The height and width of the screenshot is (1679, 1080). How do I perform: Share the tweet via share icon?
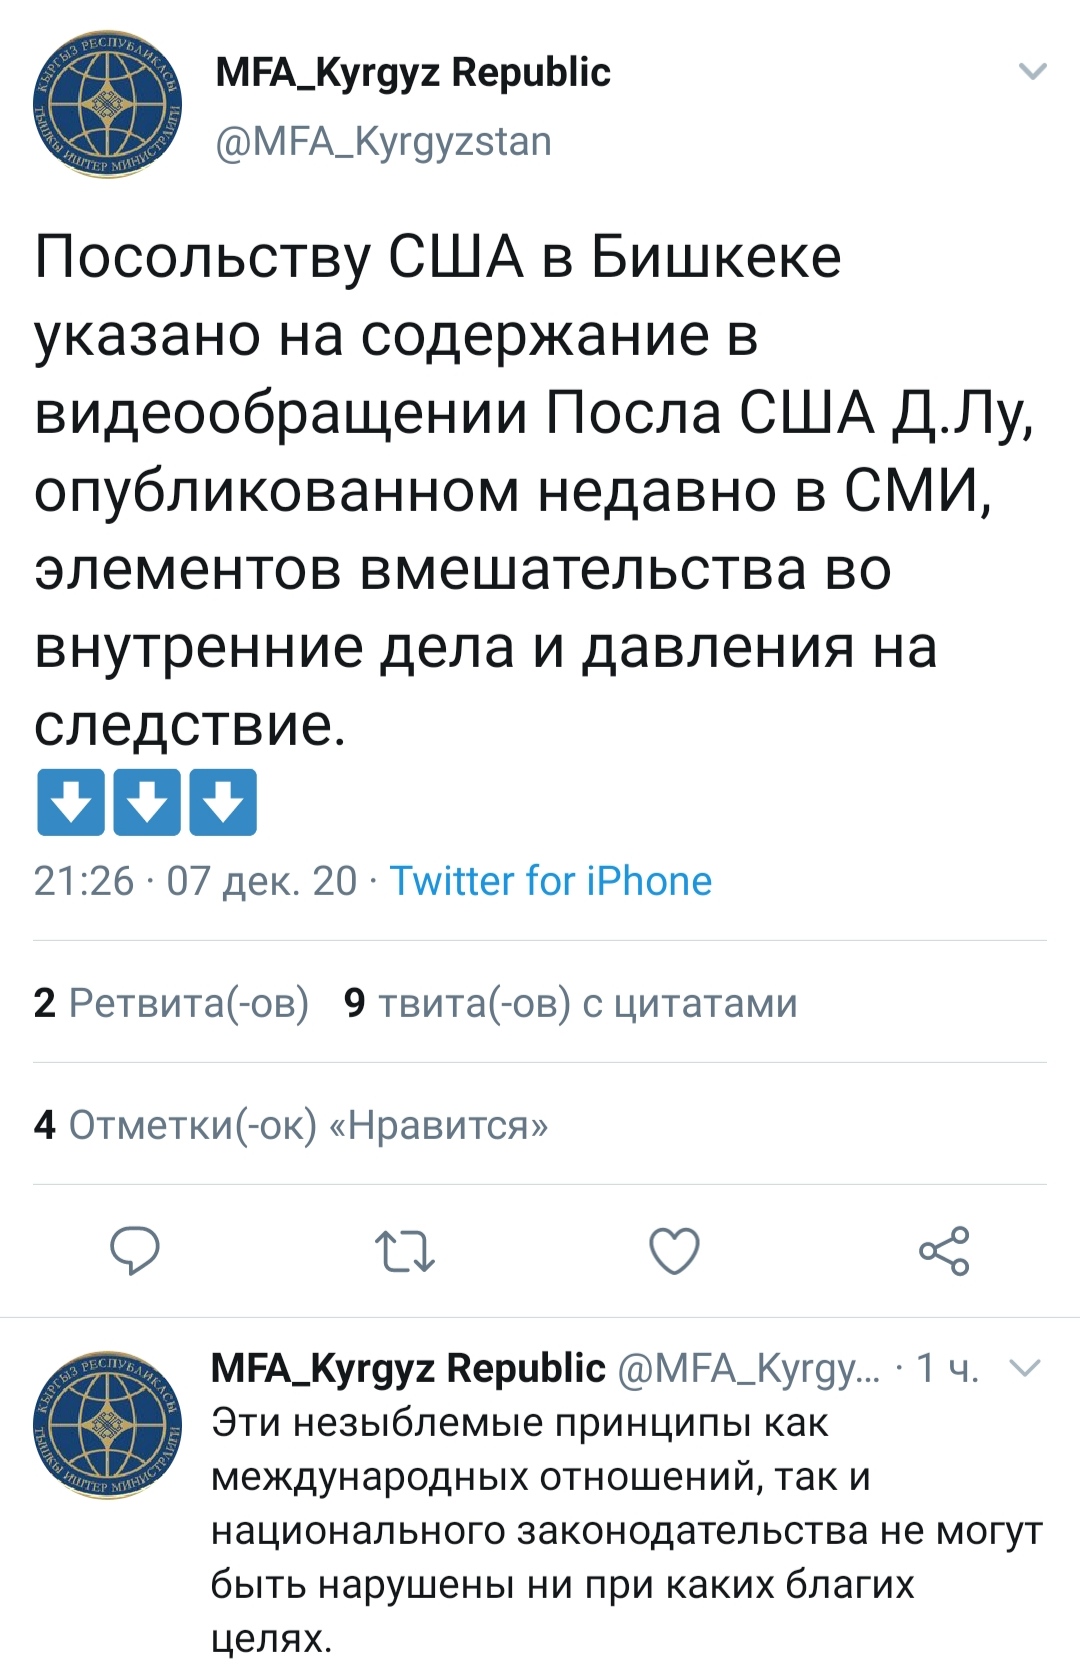[944, 1251]
